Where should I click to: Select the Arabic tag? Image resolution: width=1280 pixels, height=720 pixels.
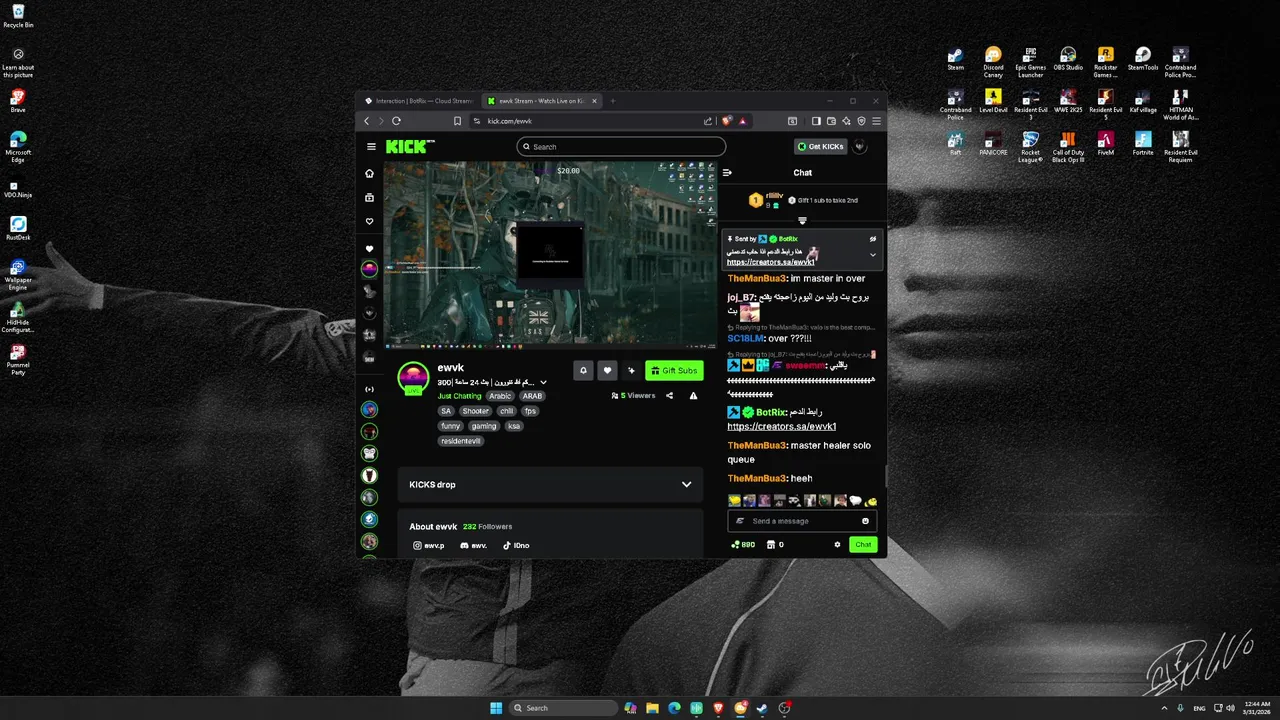tap(500, 396)
